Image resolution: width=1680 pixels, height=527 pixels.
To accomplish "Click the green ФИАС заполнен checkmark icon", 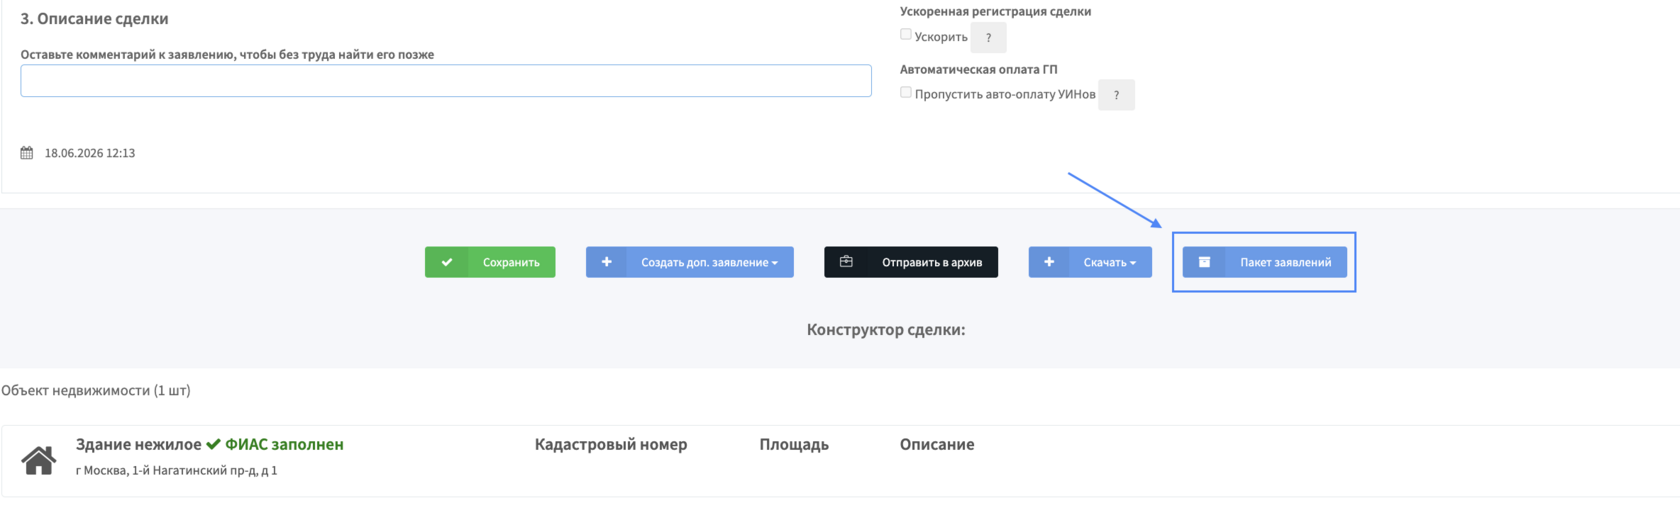I will point(213,444).
